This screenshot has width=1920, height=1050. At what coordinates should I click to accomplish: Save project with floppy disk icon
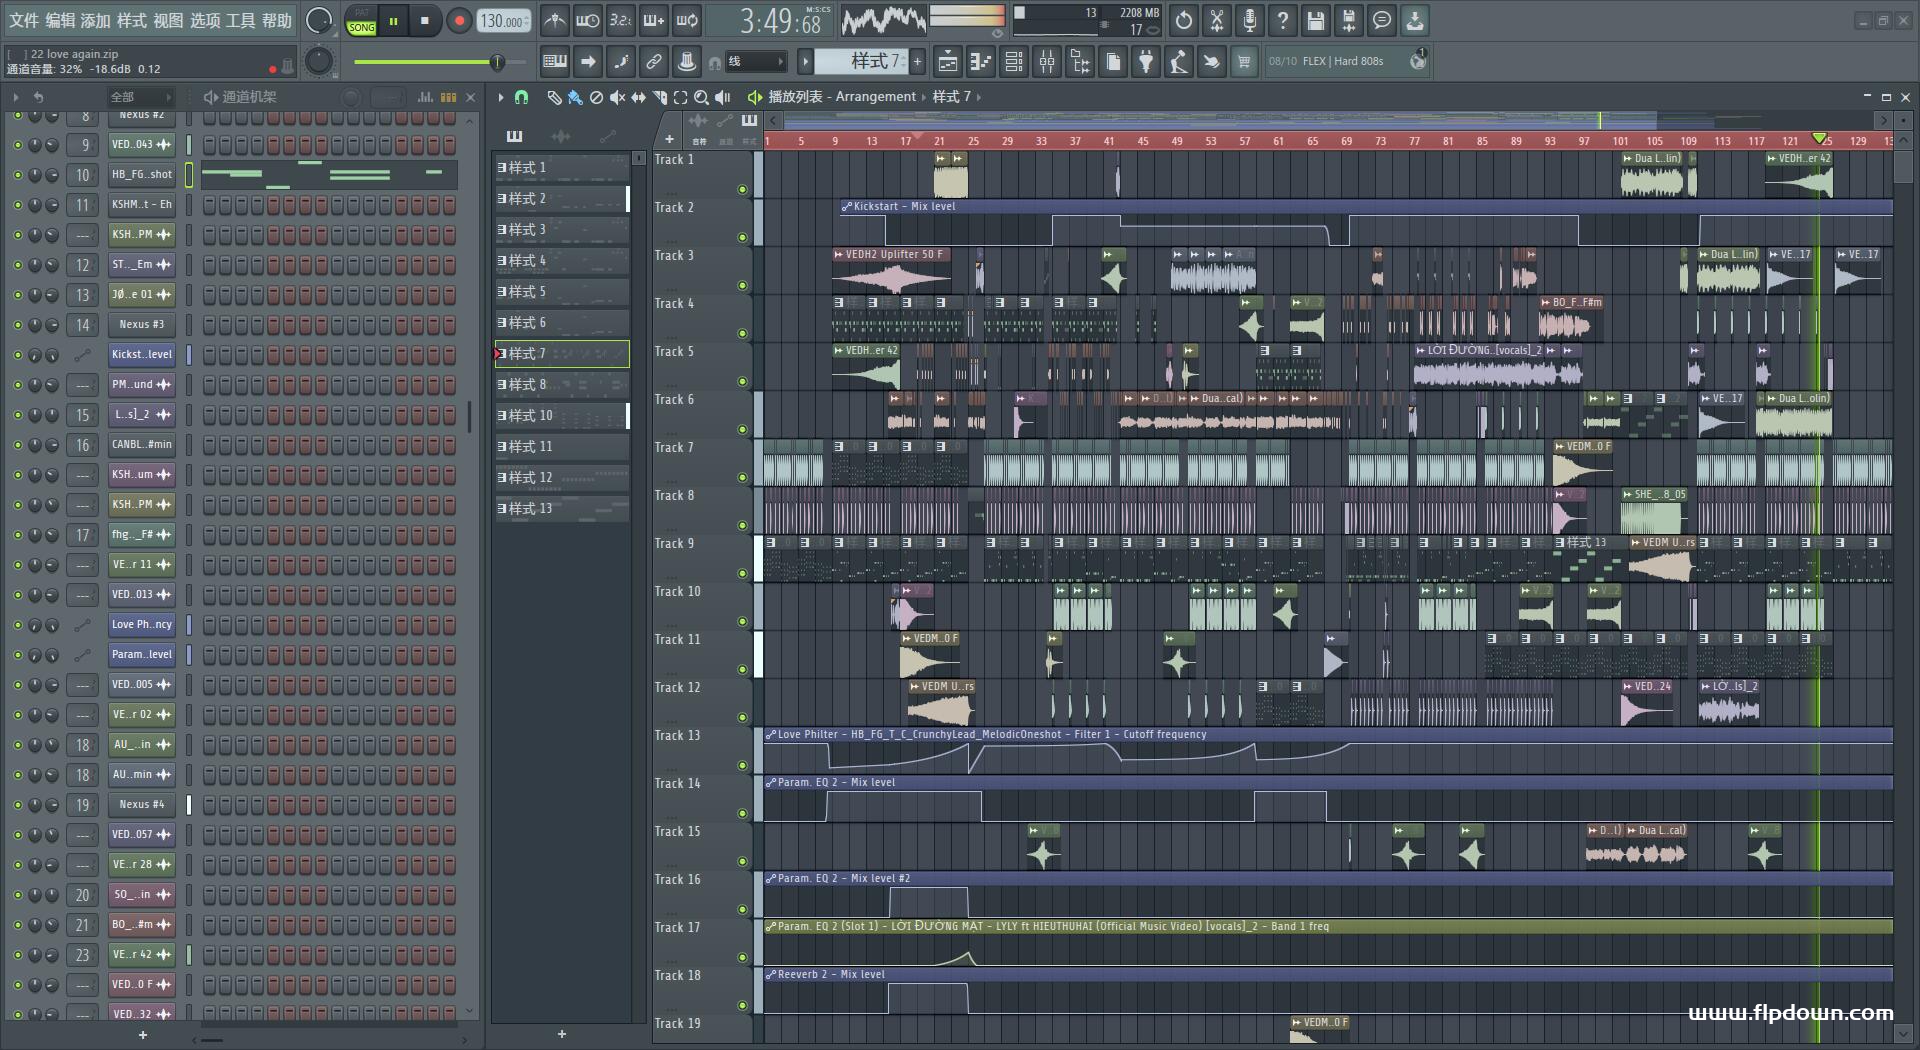pos(1316,20)
